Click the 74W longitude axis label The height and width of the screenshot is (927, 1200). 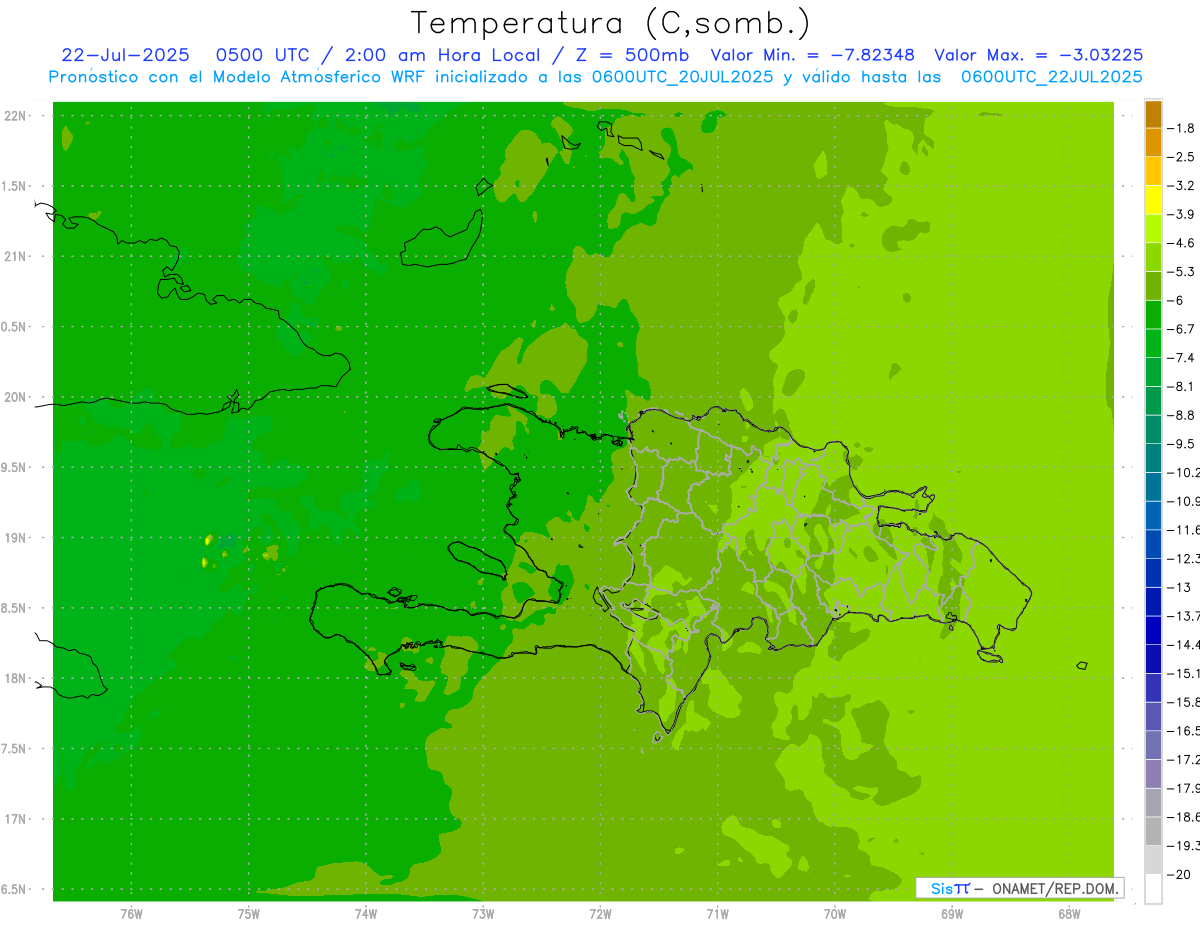coord(365,913)
